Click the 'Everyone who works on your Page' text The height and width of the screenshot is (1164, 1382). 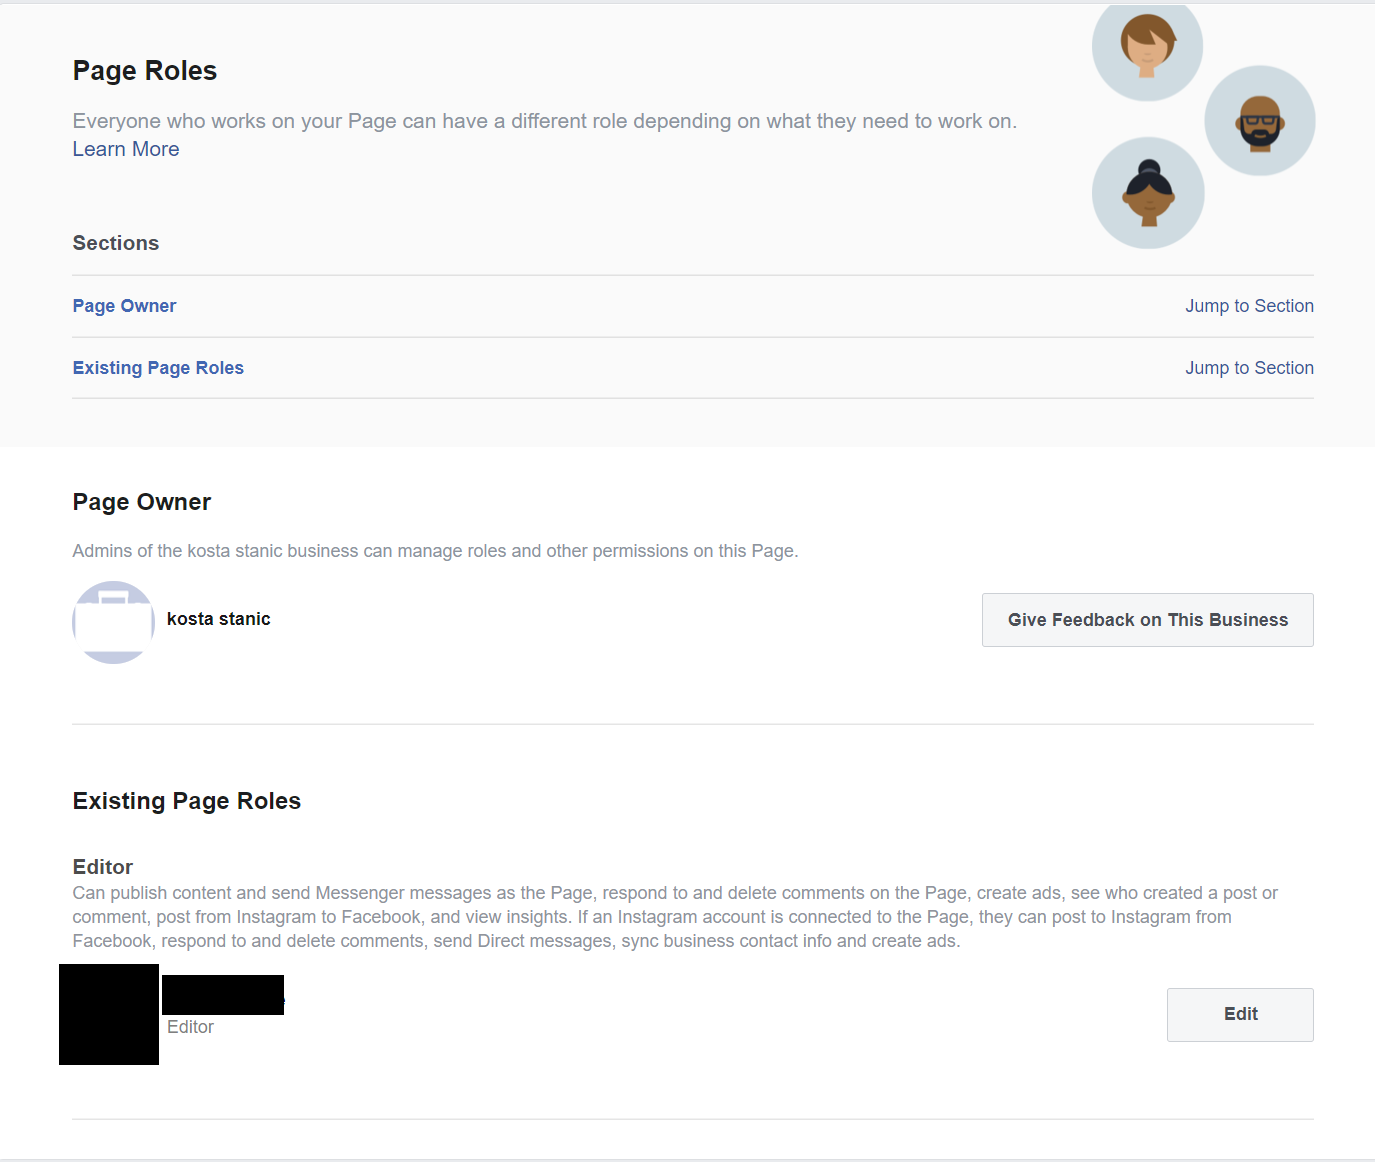pos(545,121)
